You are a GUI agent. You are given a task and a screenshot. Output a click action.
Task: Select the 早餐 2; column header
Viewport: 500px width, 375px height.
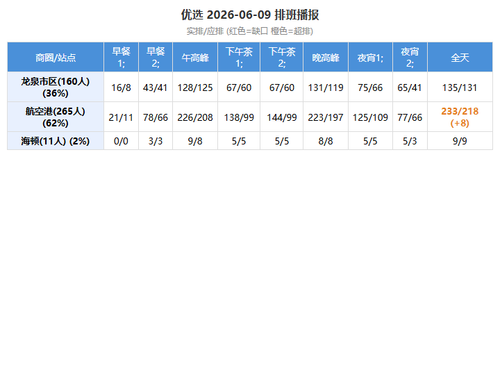tap(156, 57)
